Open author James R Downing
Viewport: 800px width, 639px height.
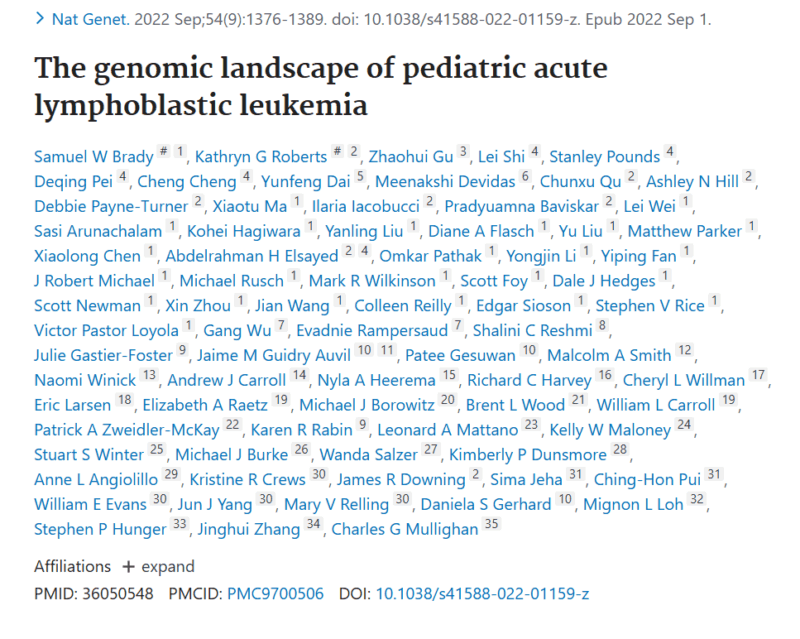(x=401, y=480)
